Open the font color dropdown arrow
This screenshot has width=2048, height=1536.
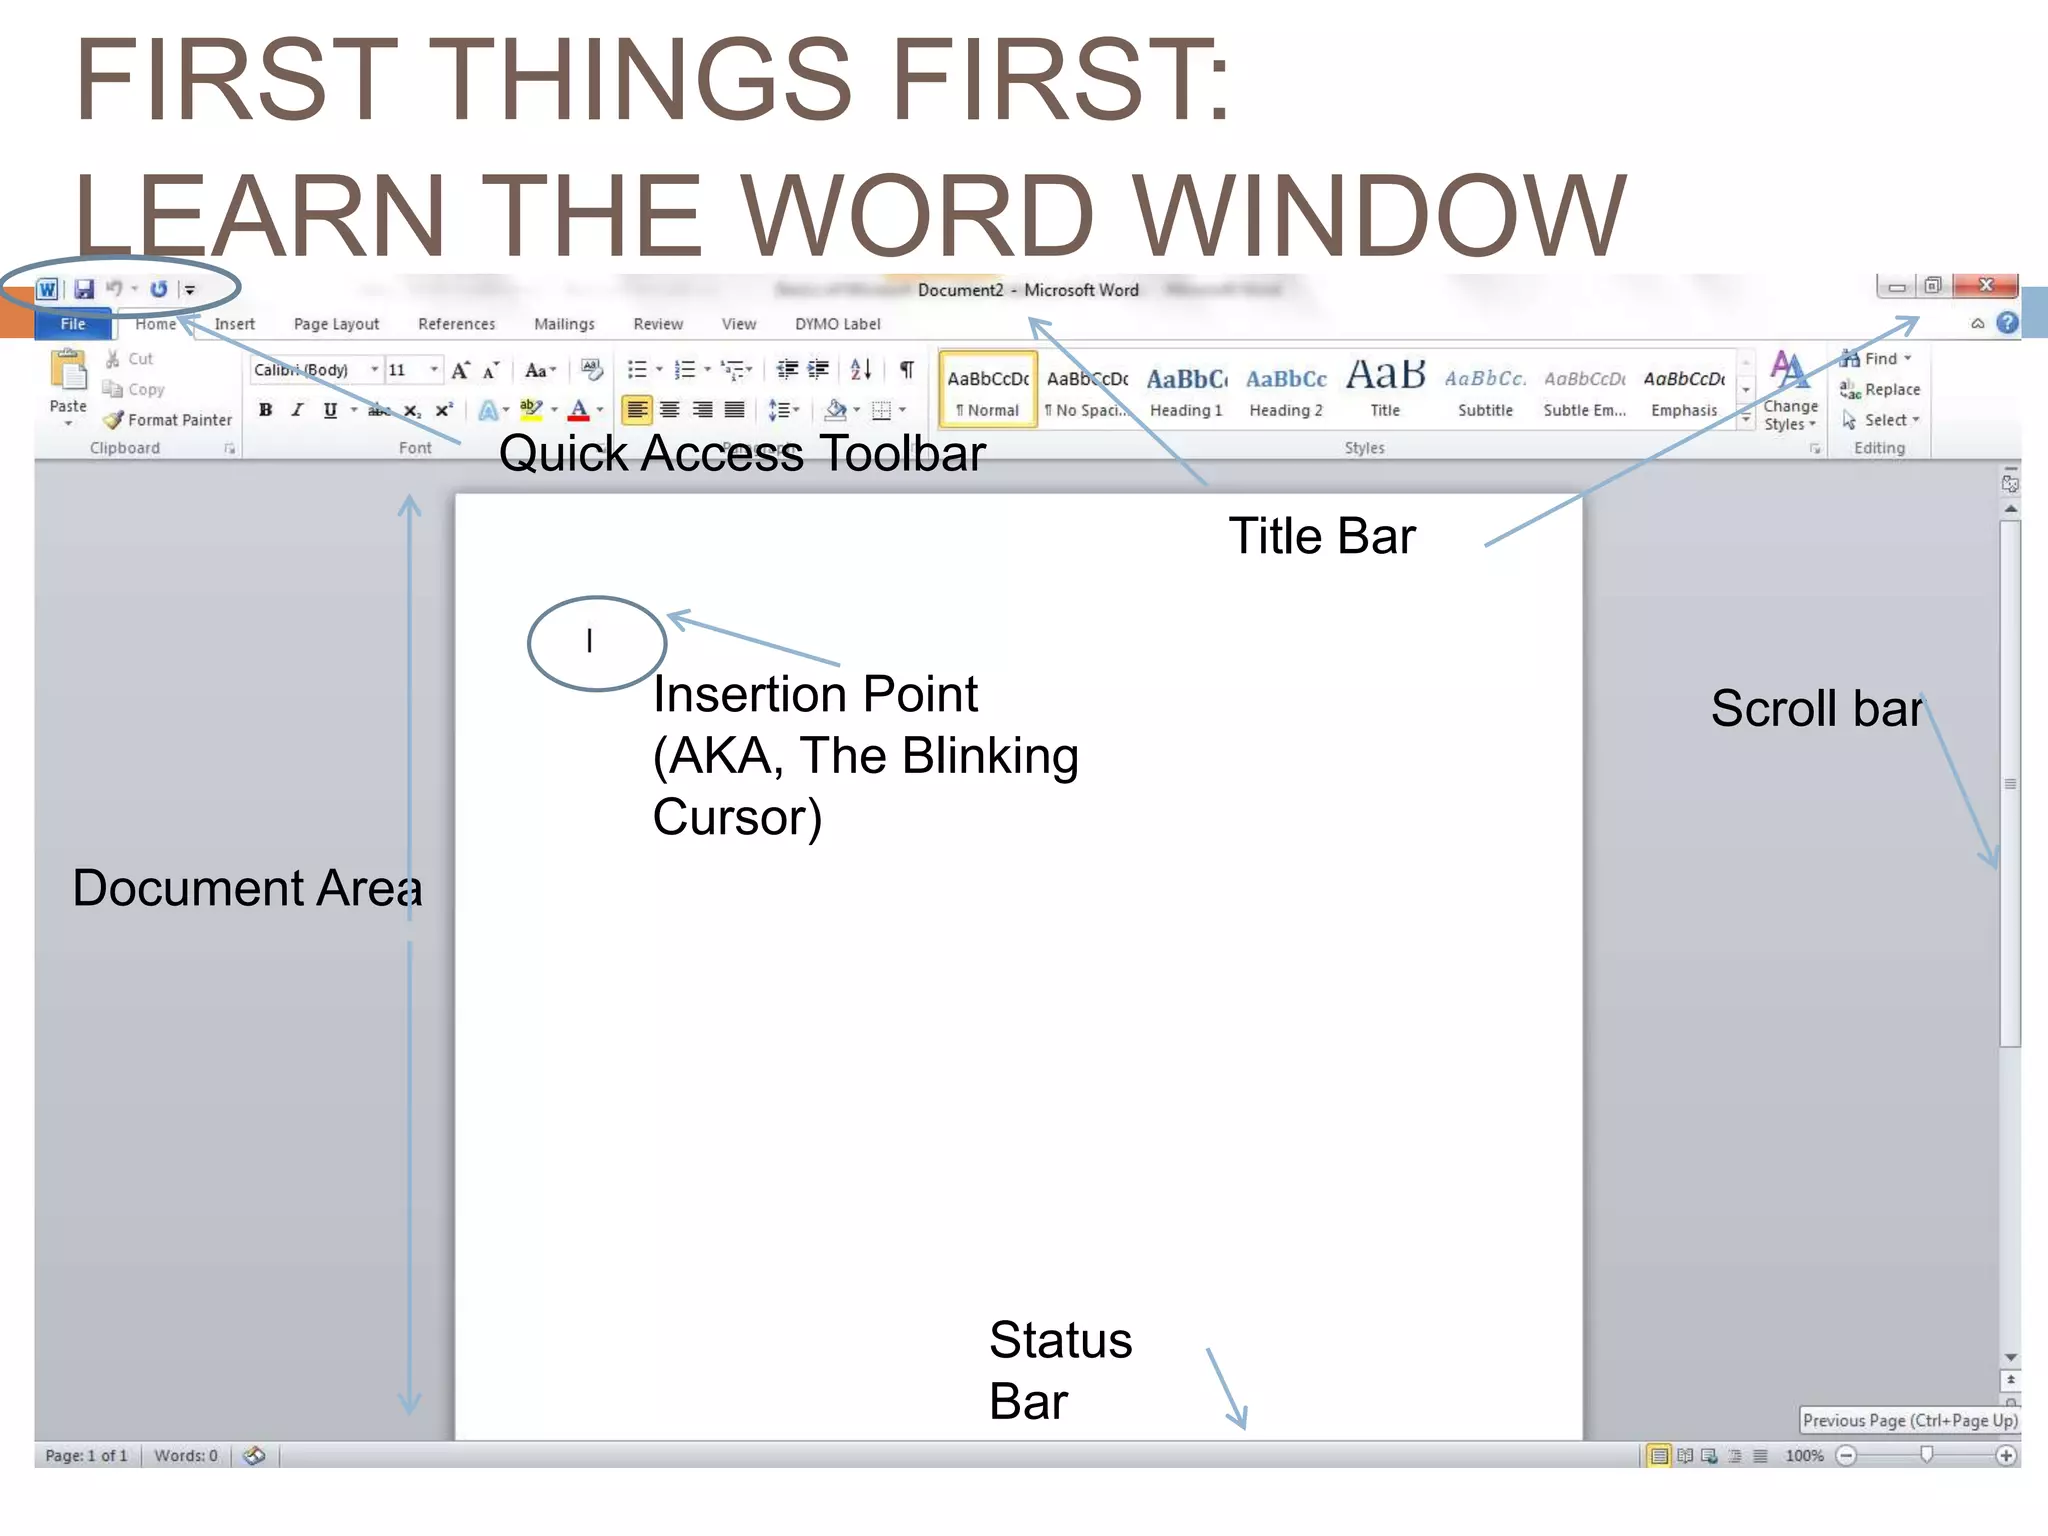(x=600, y=410)
